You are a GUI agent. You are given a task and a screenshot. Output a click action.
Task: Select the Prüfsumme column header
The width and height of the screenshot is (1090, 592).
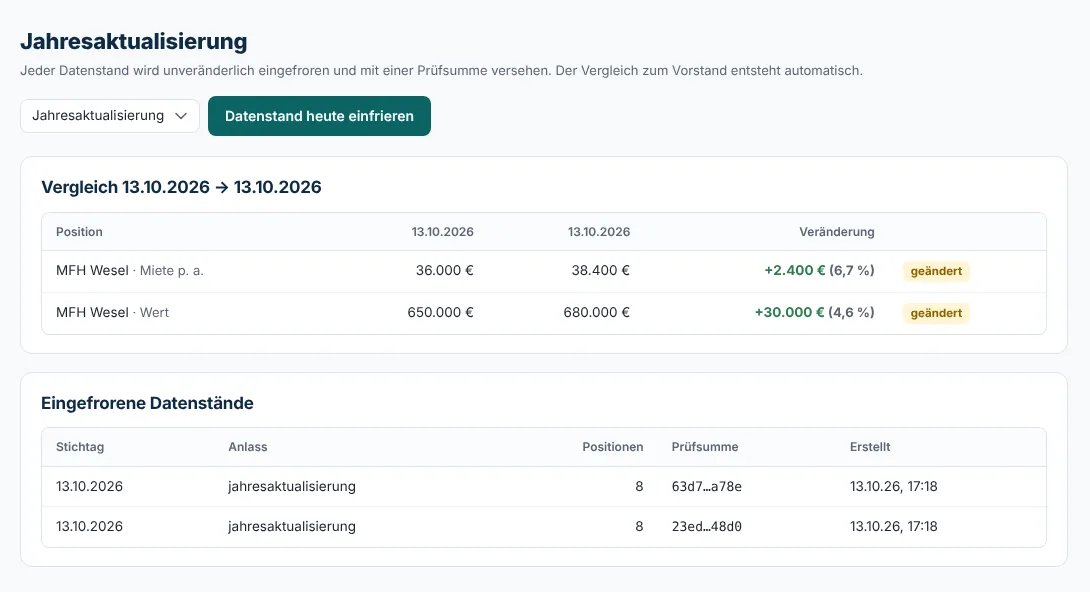tap(705, 447)
